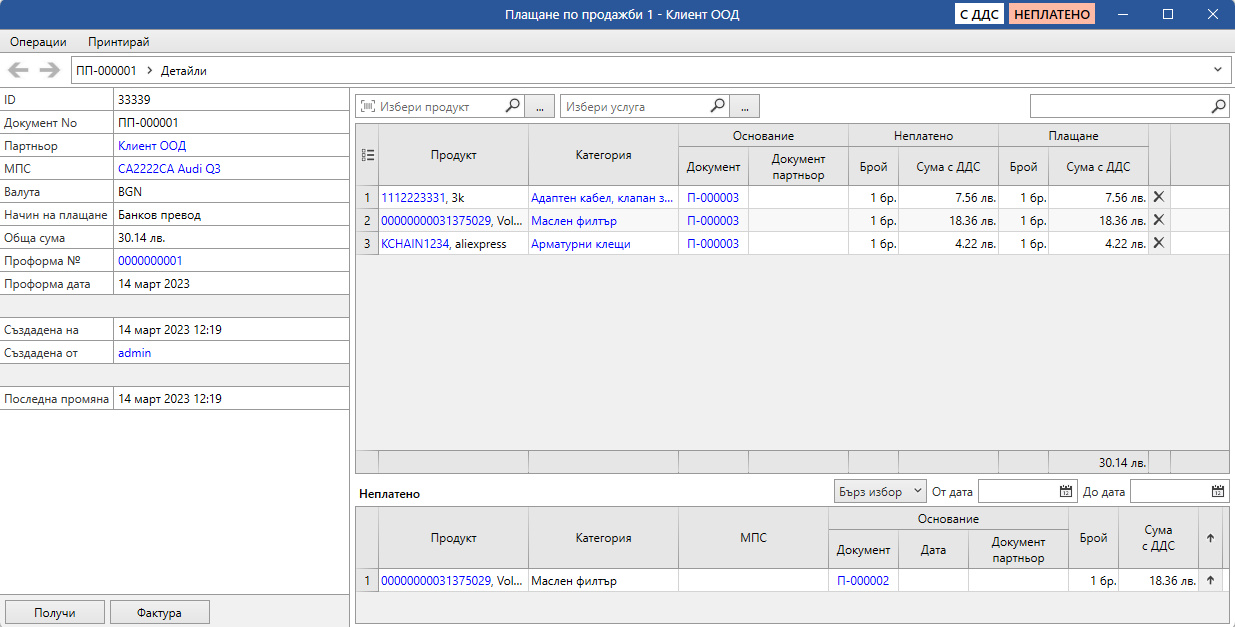Screen dimensions: 1235x627
Task: Open the column list icon in the payment table header
Action: (367, 155)
